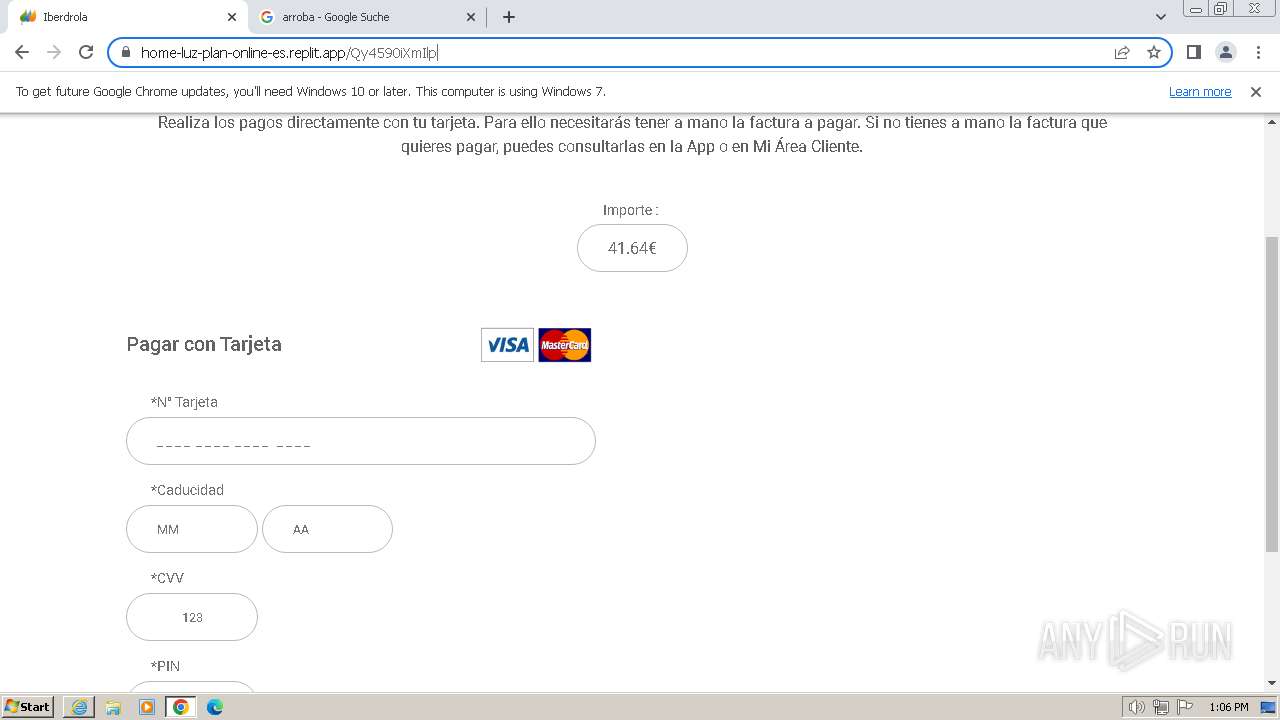Open the Windows Start menu
The width and height of the screenshot is (1280, 720).
click(28, 707)
